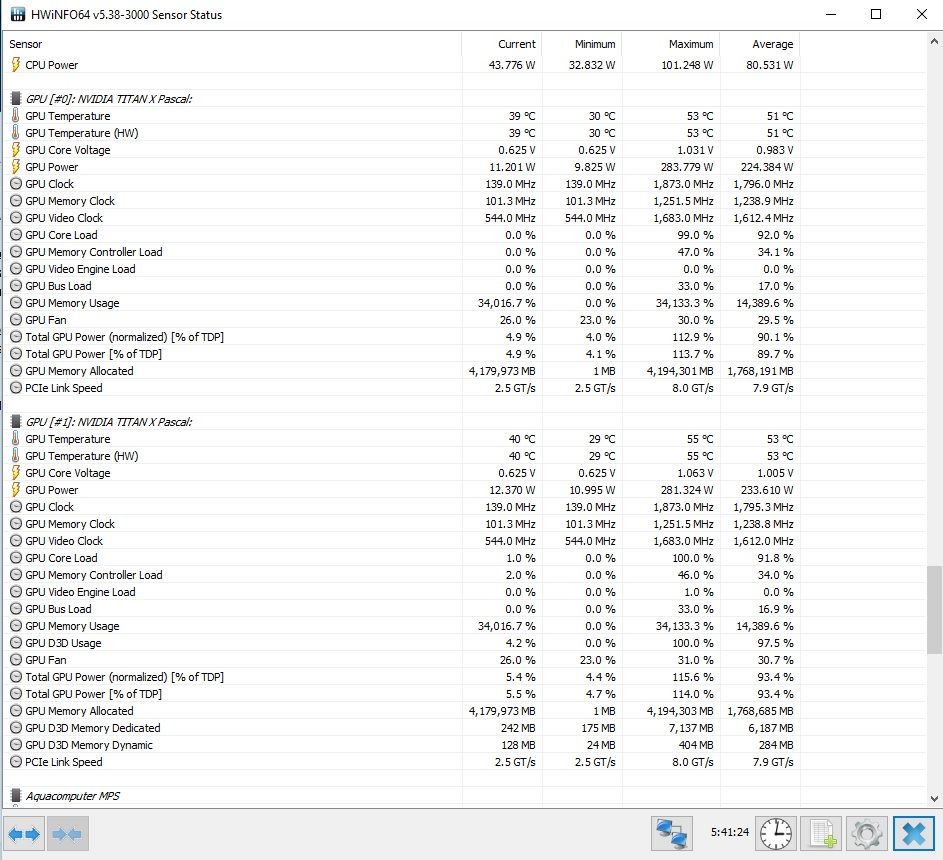Select the GPU [#0]: NVIDIA TITAN X Pascal header

109,99
